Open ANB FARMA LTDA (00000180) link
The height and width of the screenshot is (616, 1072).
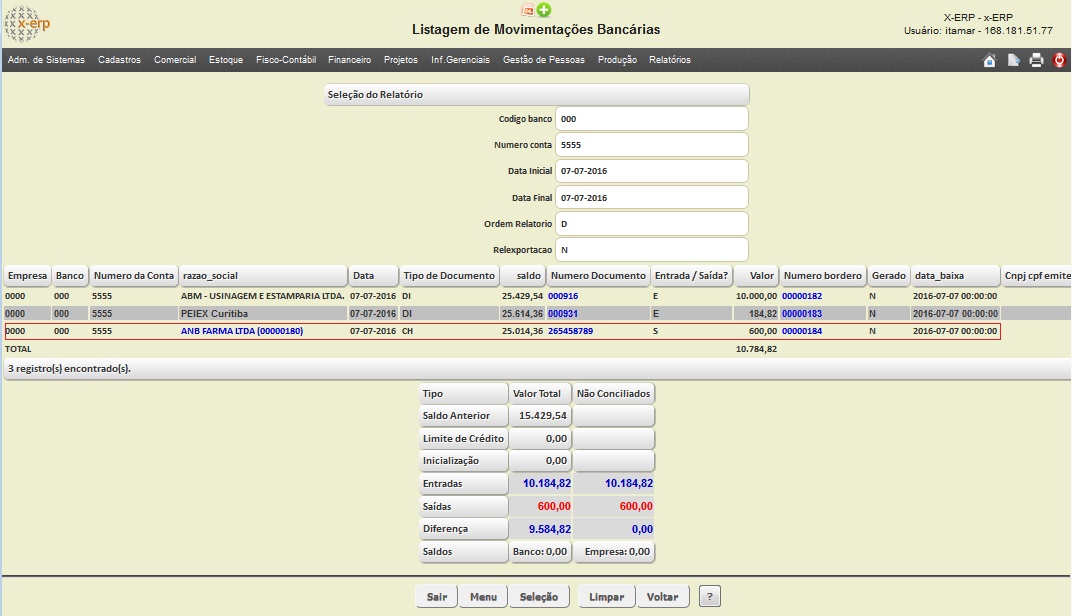(242, 331)
